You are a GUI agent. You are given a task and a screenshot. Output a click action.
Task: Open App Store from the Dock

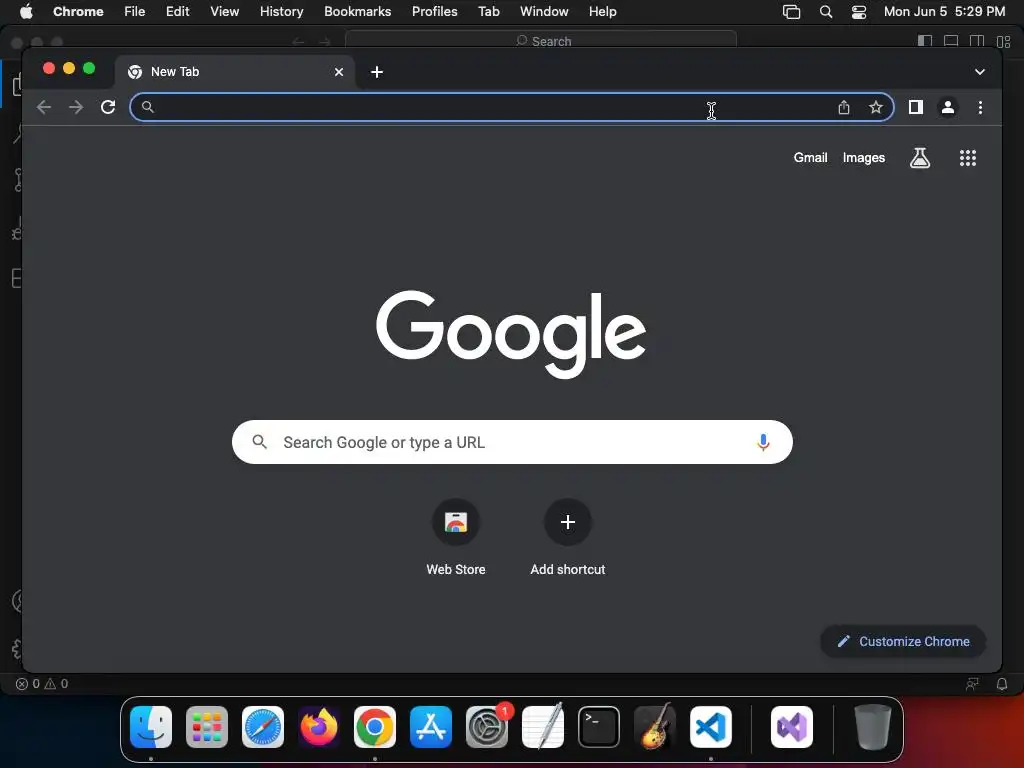[x=430, y=727]
